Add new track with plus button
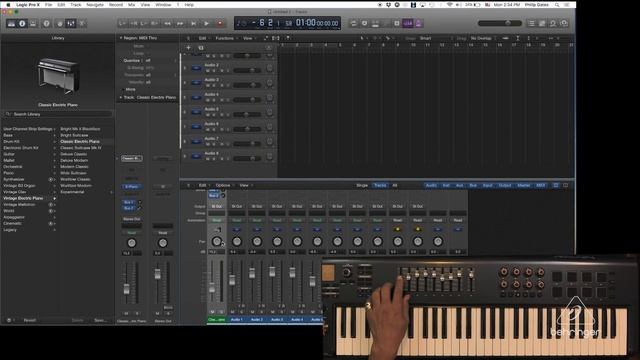Screen dimensions: 640x360 (189, 48)
